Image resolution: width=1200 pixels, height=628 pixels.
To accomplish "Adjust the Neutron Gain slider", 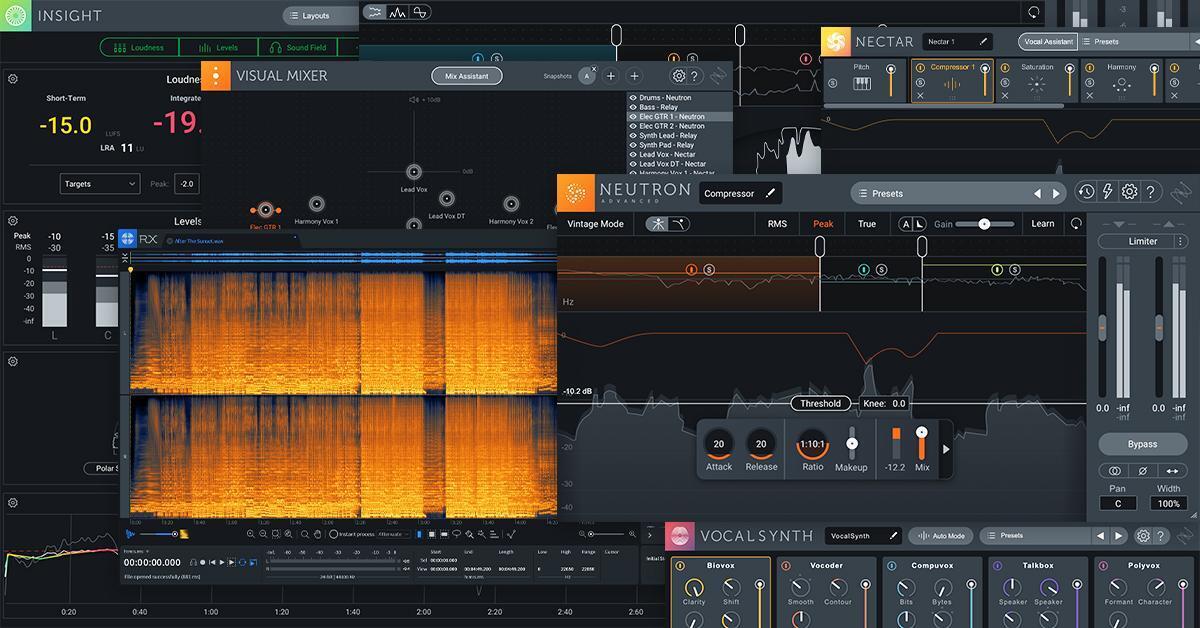I will 984,224.
